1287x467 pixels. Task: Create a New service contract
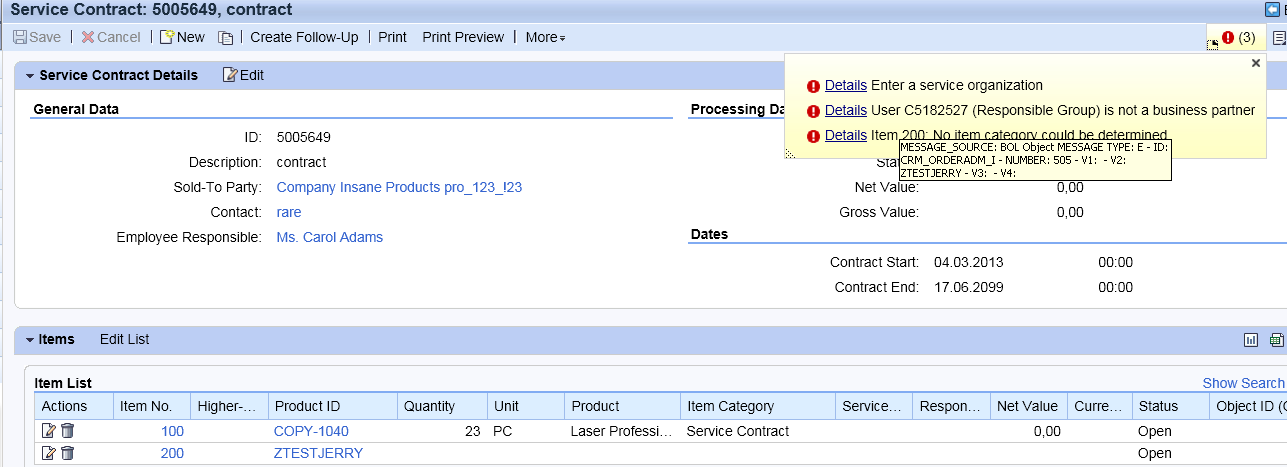coord(182,37)
